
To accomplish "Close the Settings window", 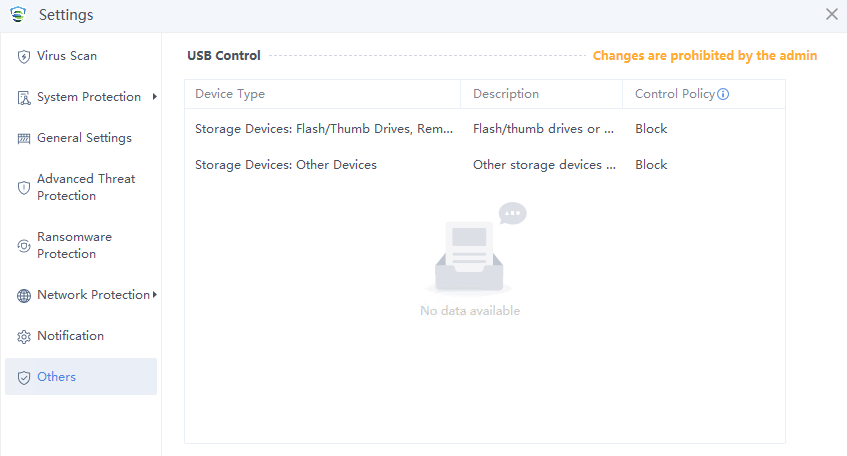I will pos(831,14).
